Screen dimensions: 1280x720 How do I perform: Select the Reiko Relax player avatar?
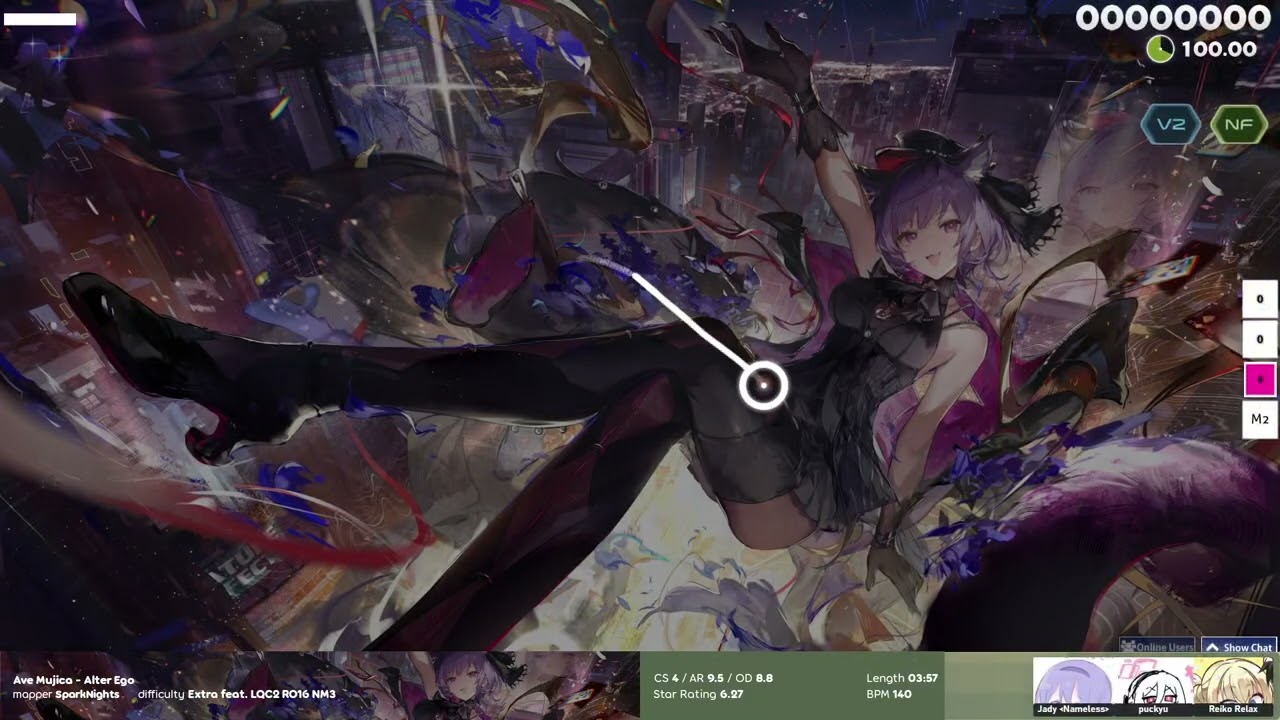pyautogui.click(x=1233, y=686)
